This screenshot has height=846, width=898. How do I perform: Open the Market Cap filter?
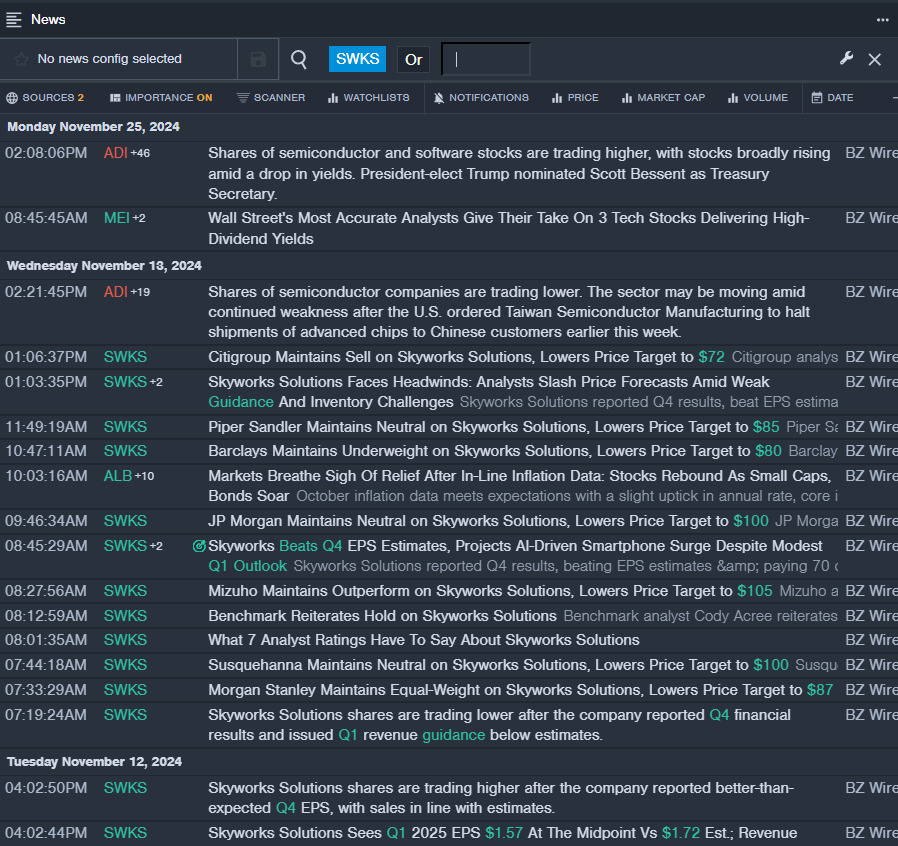pyautogui.click(x=663, y=98)
